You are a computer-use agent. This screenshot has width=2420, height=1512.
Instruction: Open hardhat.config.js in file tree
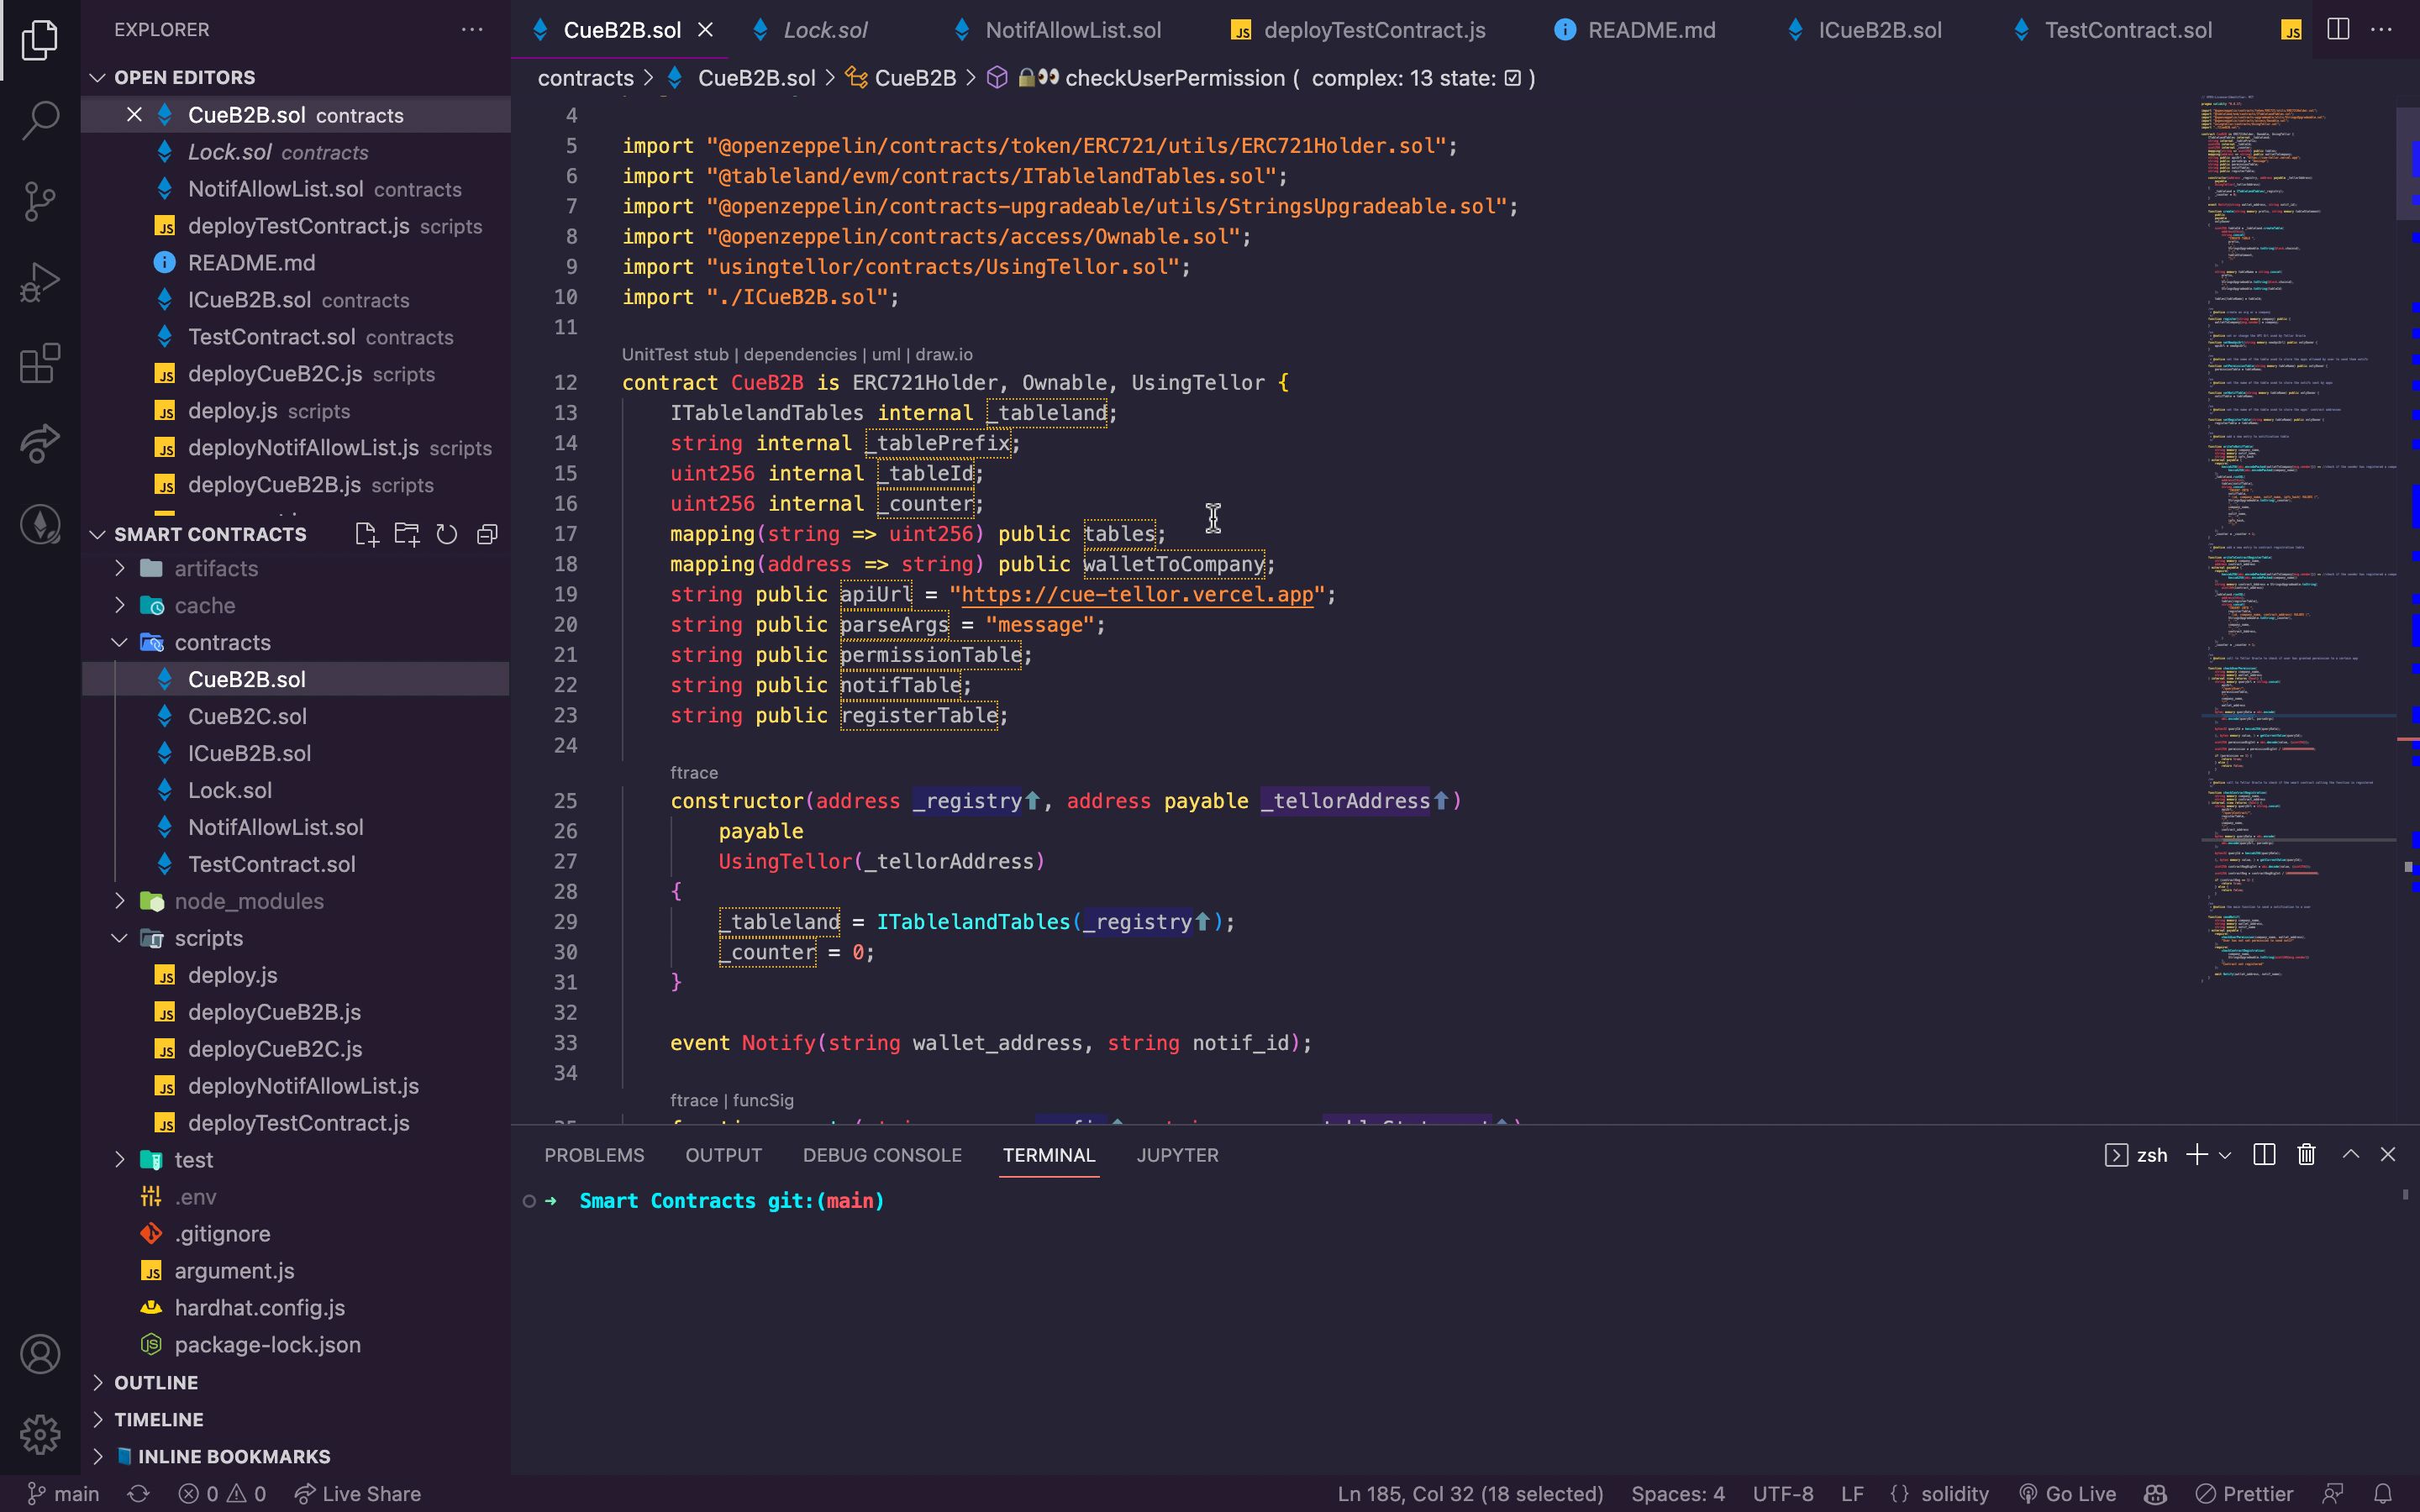click(259, 1308)
